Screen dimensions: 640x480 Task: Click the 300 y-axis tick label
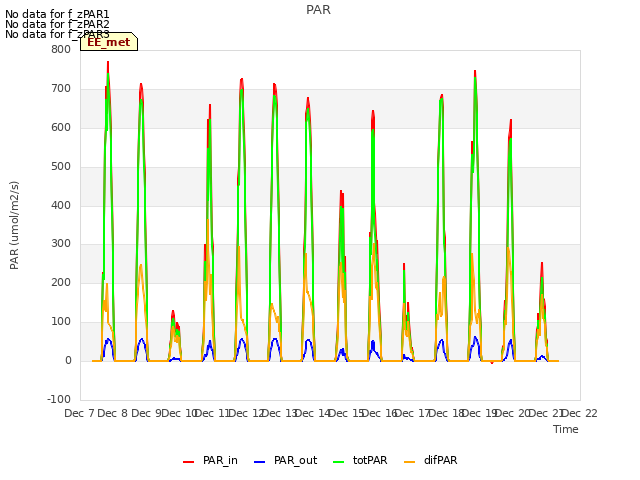[61, 244]
